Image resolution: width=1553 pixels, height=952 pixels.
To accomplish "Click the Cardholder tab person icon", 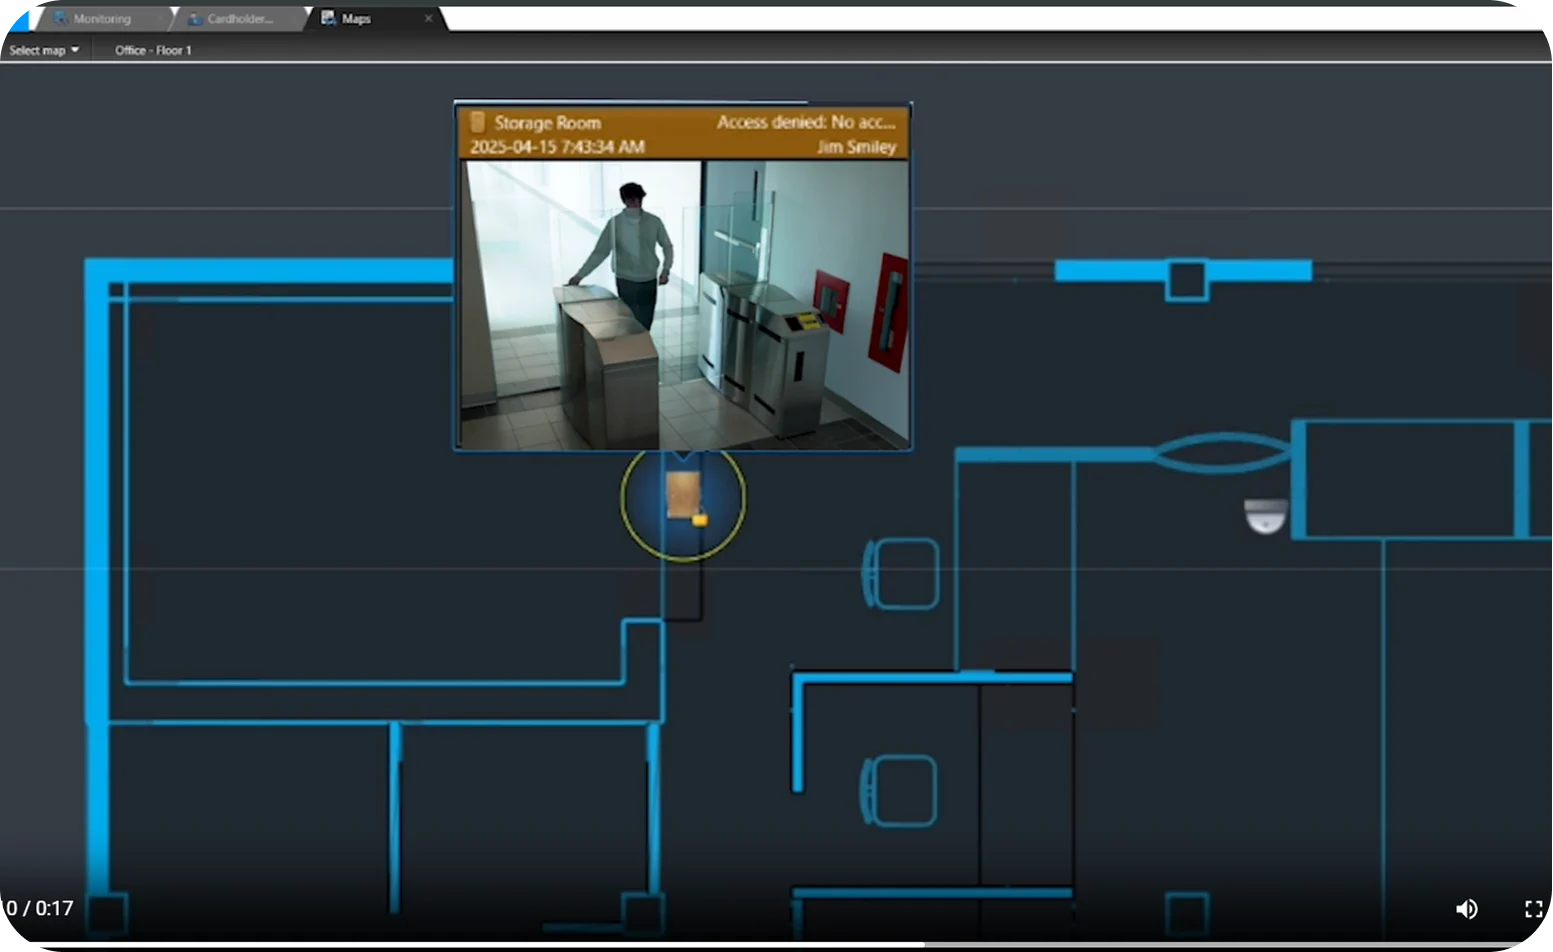I will click(196, 18).
